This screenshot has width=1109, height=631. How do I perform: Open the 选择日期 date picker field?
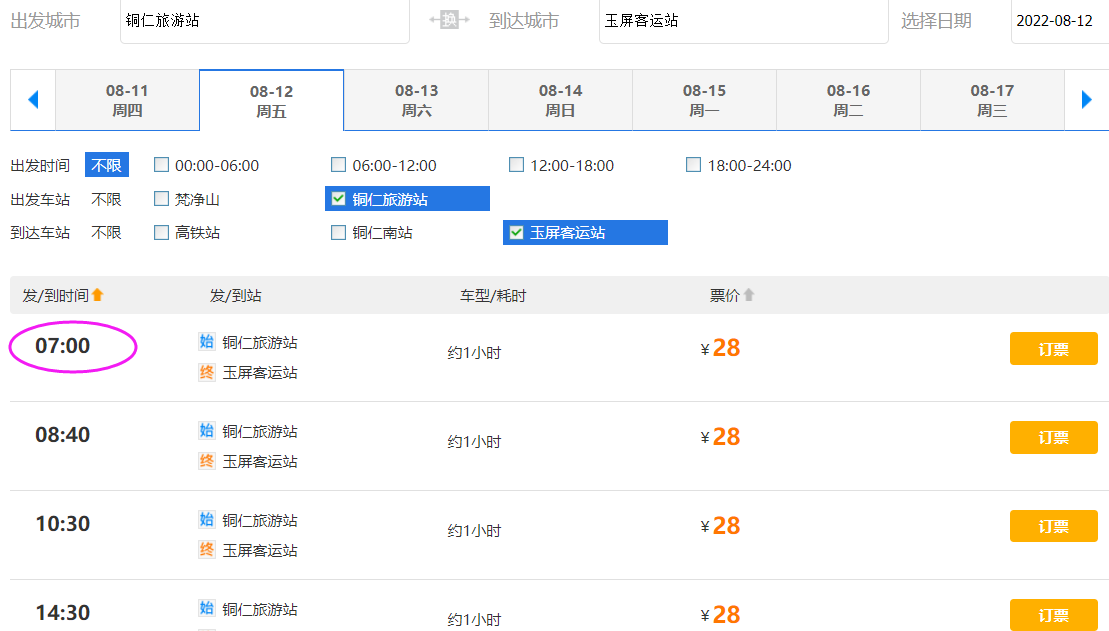1058,21
